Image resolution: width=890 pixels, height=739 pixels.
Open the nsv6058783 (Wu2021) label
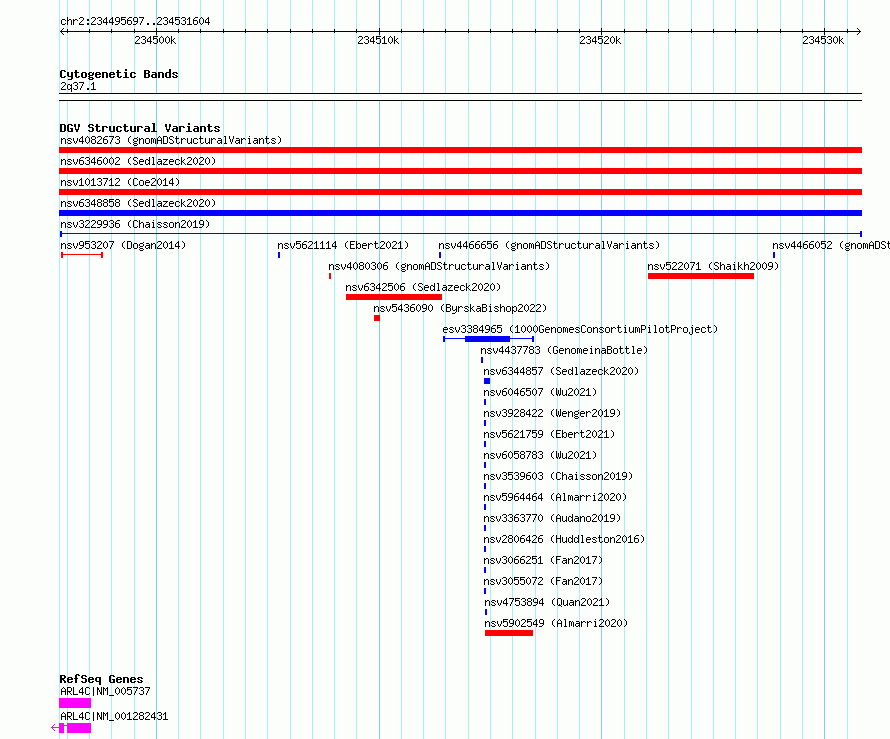click(540, 455)
